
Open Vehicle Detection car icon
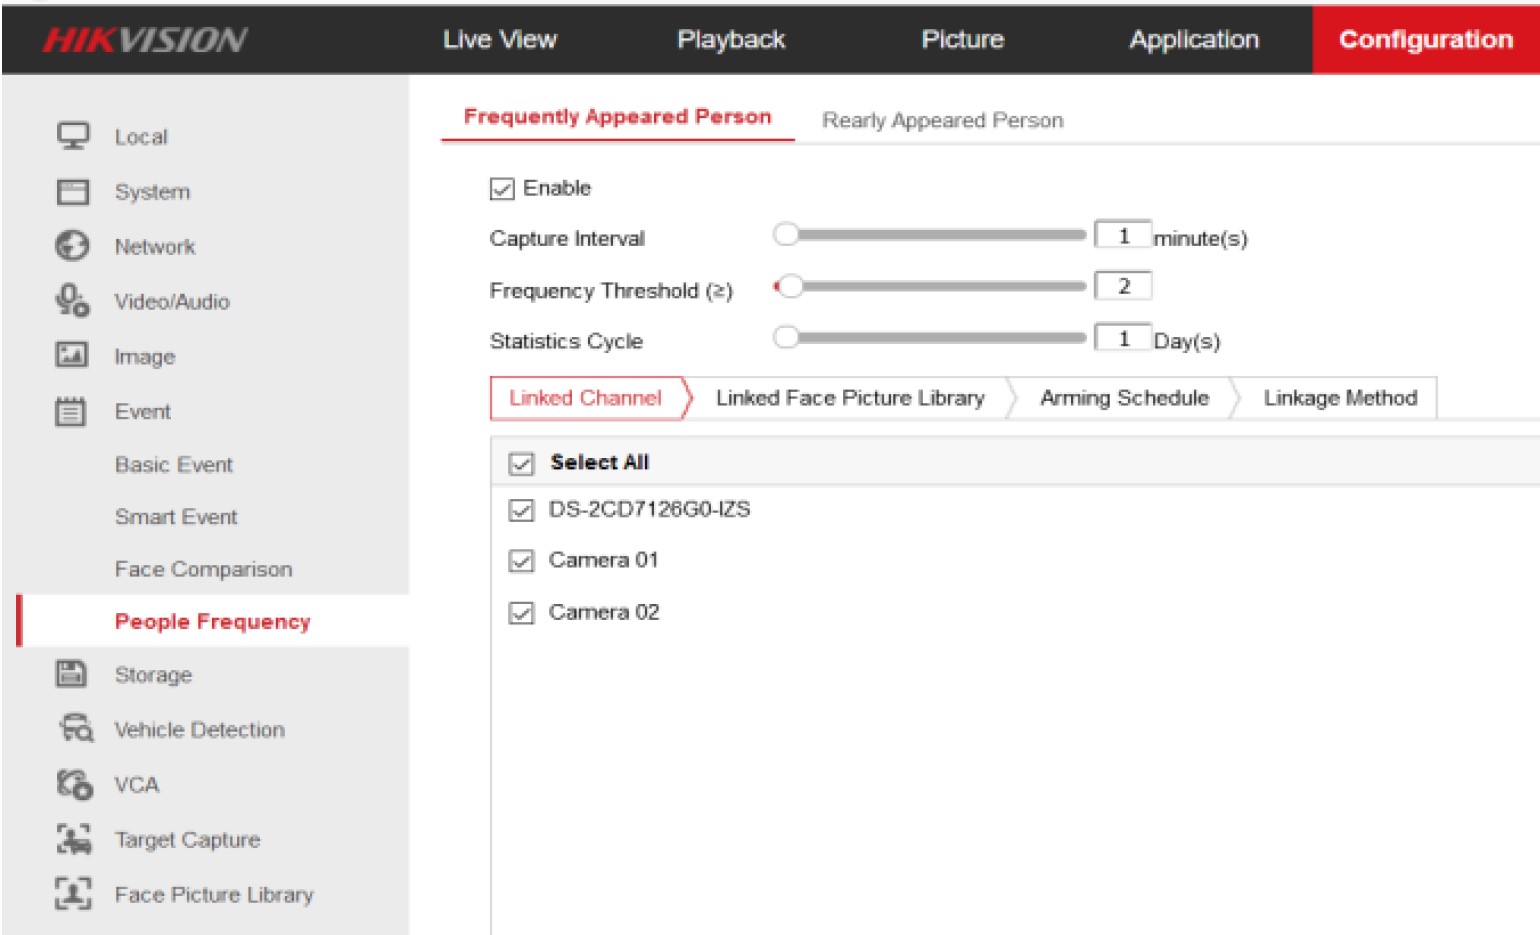[x=74, y=729]
